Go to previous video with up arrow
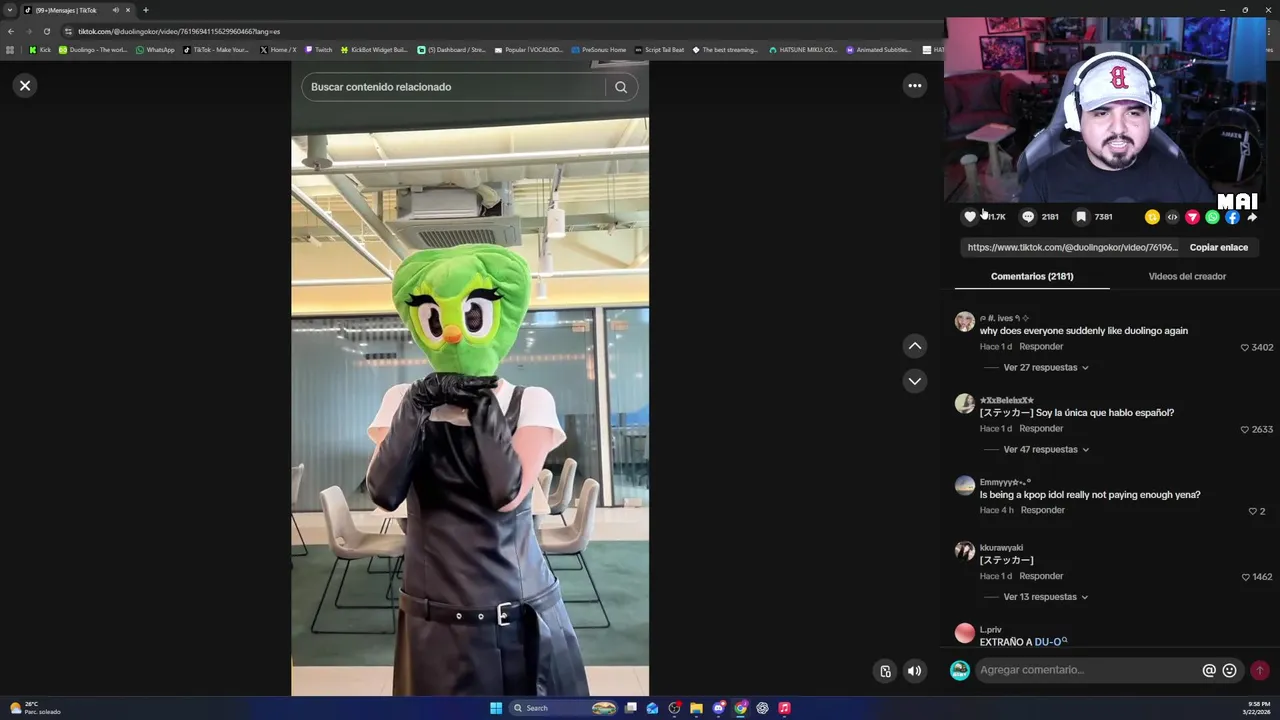The width and height of the screenshot is (1280, 720). tap(914, 346)
